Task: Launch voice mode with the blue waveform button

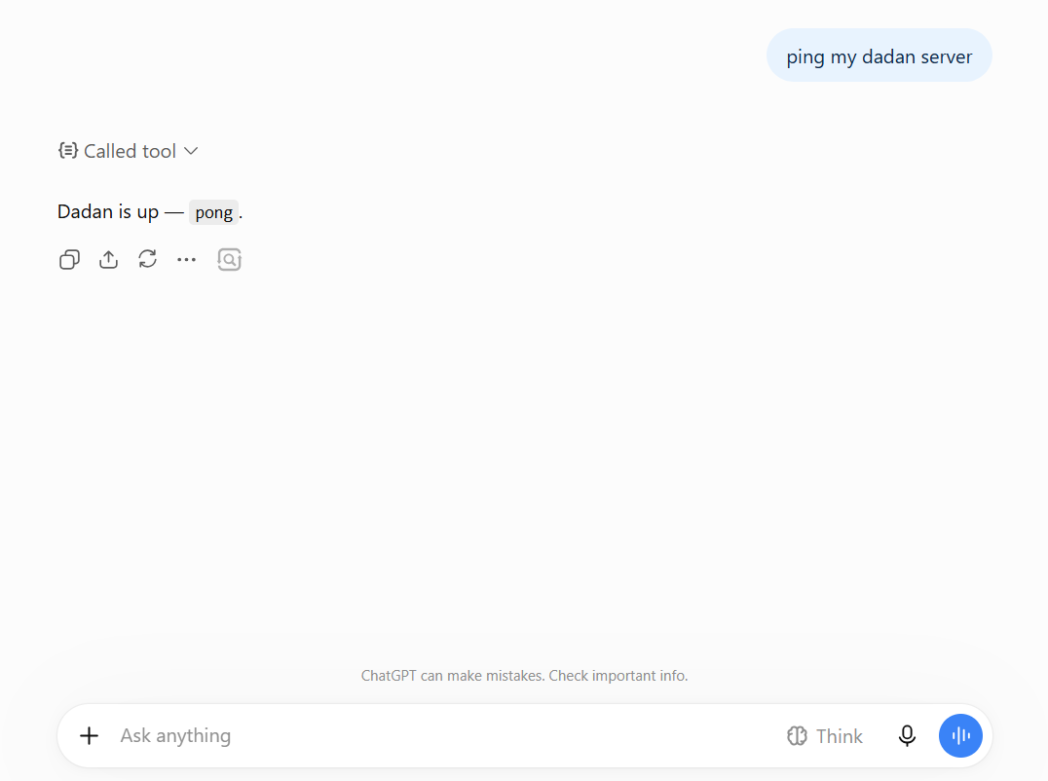Action: tap(960, 736)
